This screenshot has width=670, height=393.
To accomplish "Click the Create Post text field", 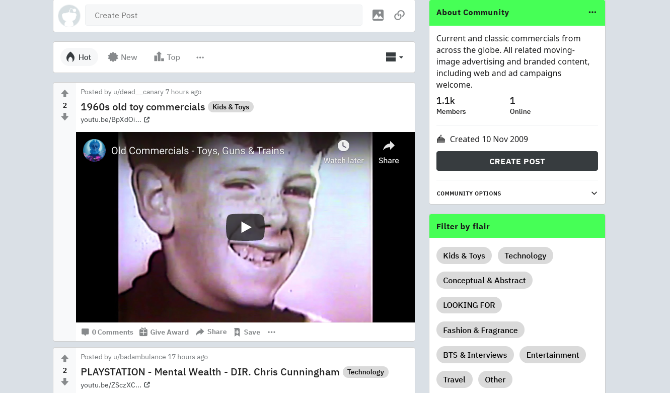I will tap(223, 15).
